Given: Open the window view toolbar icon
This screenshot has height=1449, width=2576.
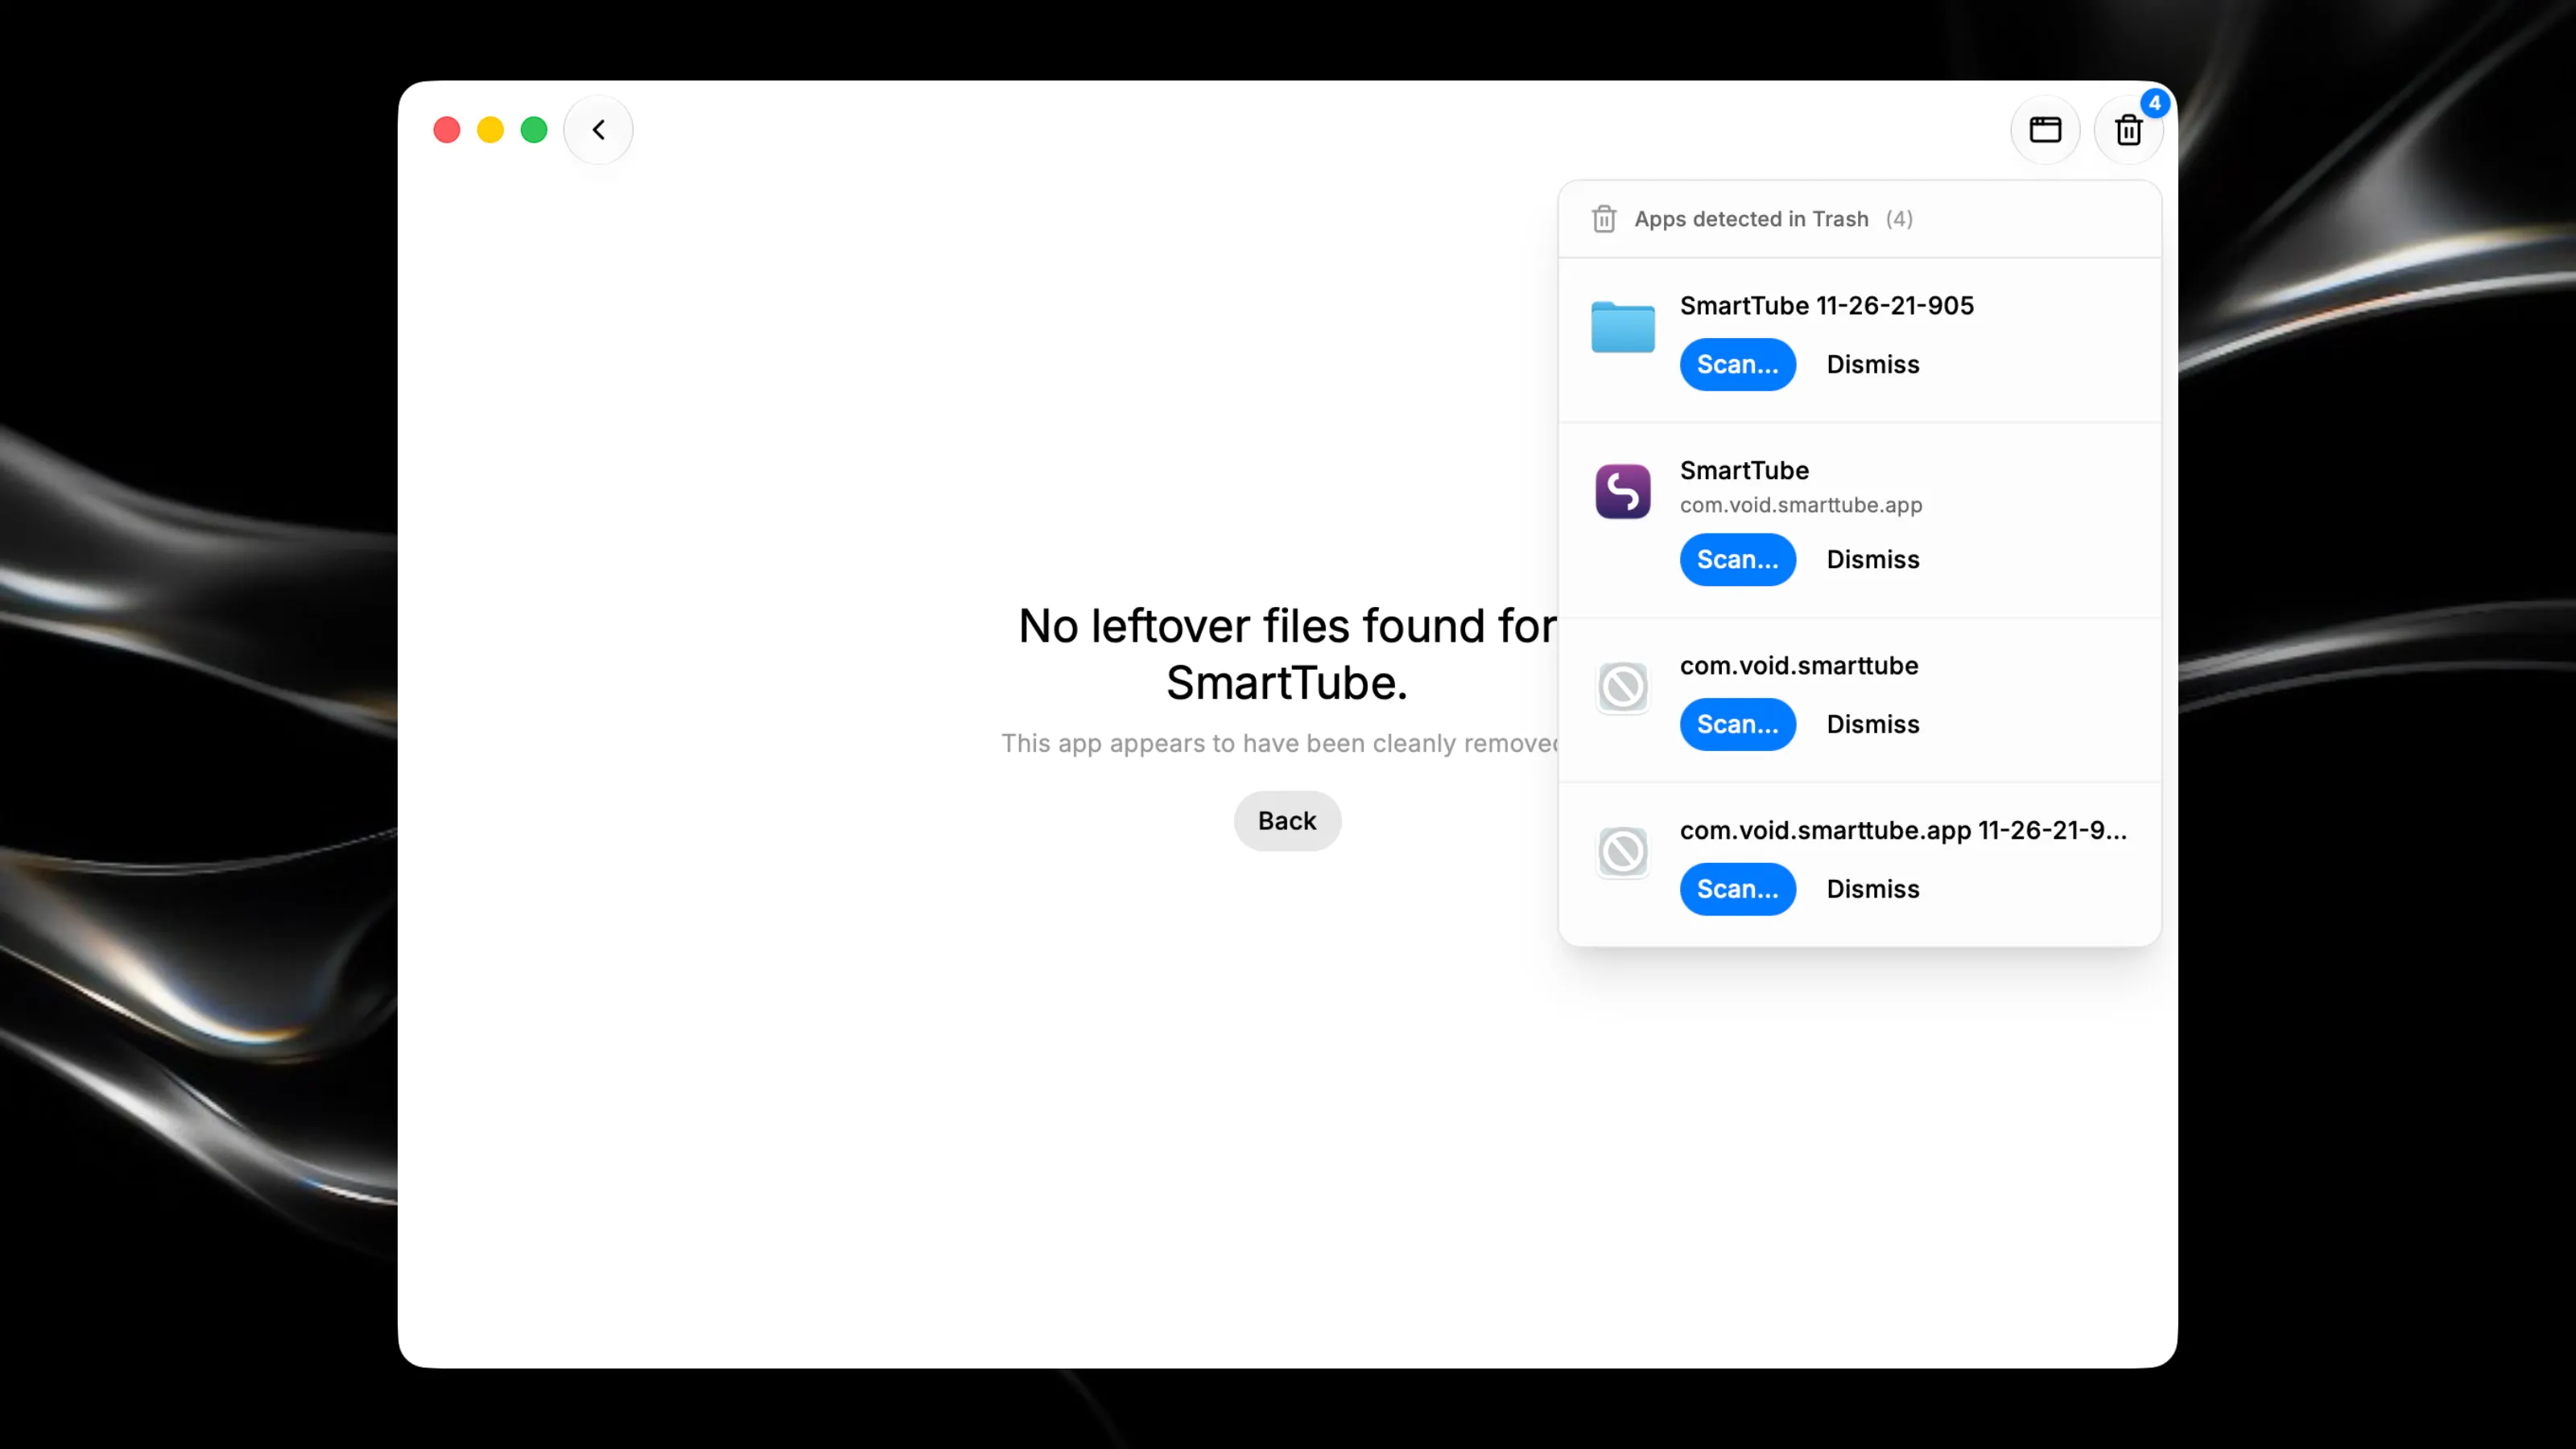Looking at the screenshot, I should tap(2045, 130).
